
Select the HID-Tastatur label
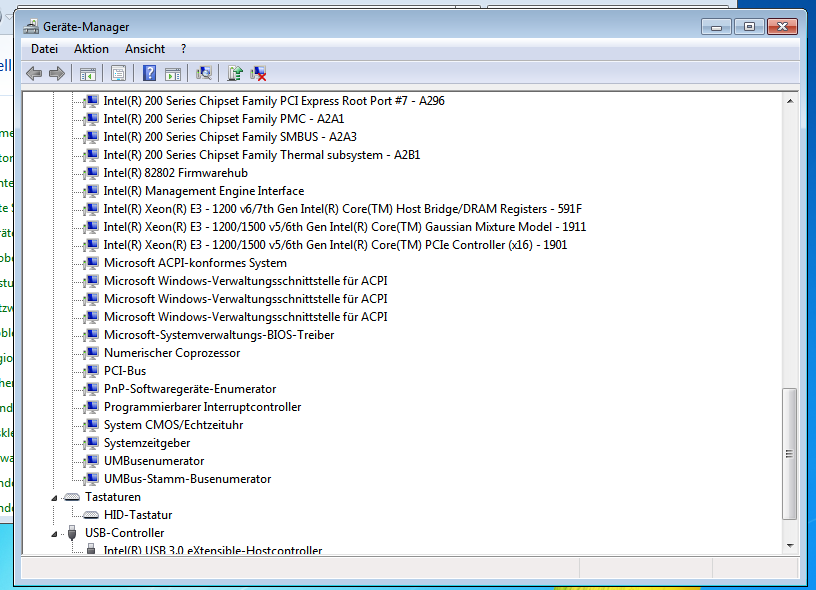(x=138, y=515)
